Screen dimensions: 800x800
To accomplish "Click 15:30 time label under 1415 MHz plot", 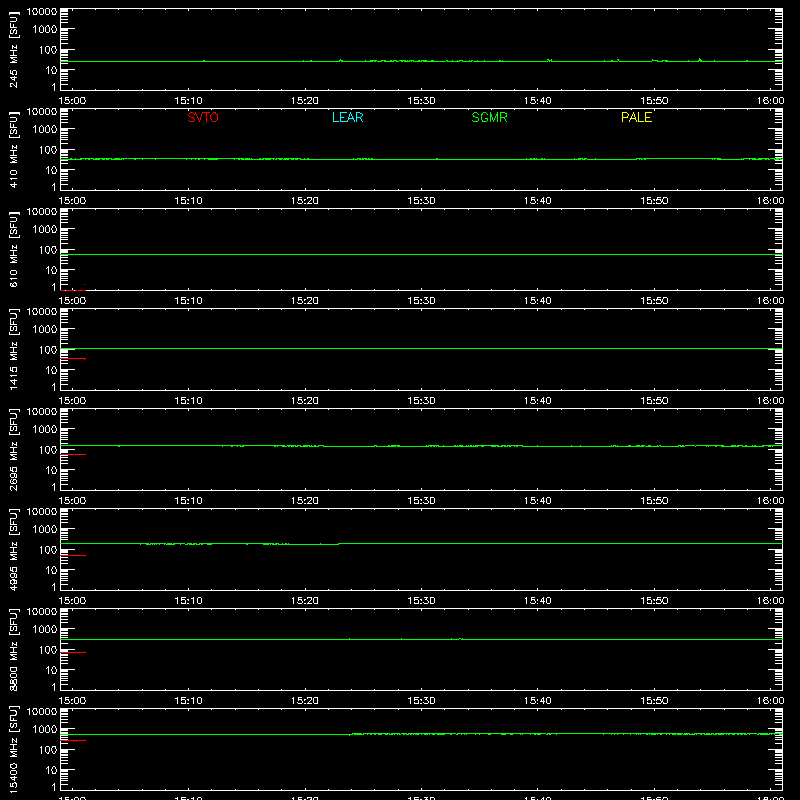I will tap(421, 401).
